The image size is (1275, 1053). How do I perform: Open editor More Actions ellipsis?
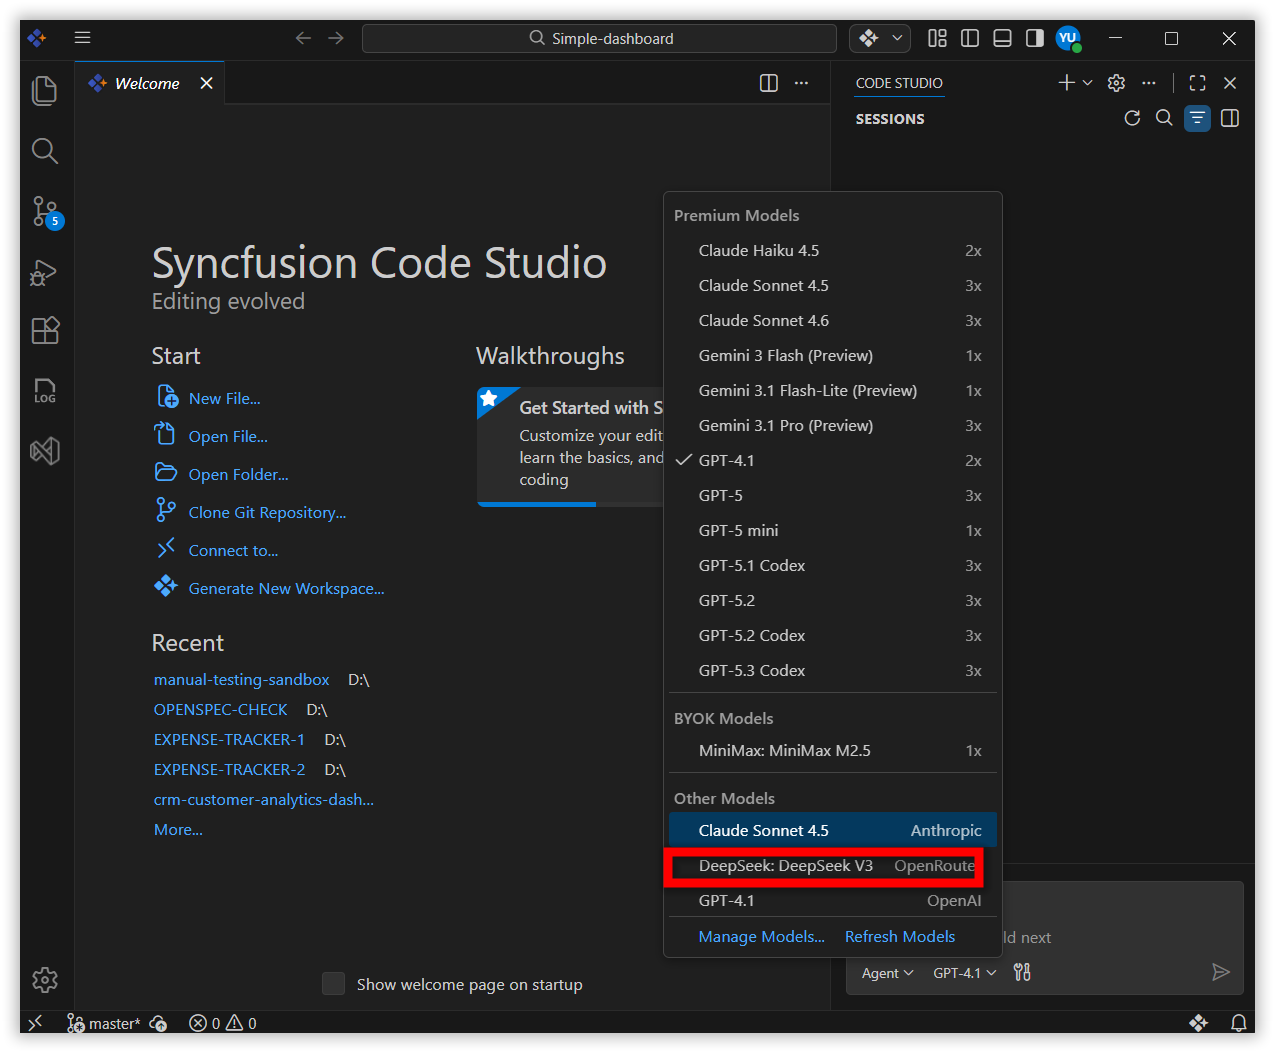[x=801, y=83]
